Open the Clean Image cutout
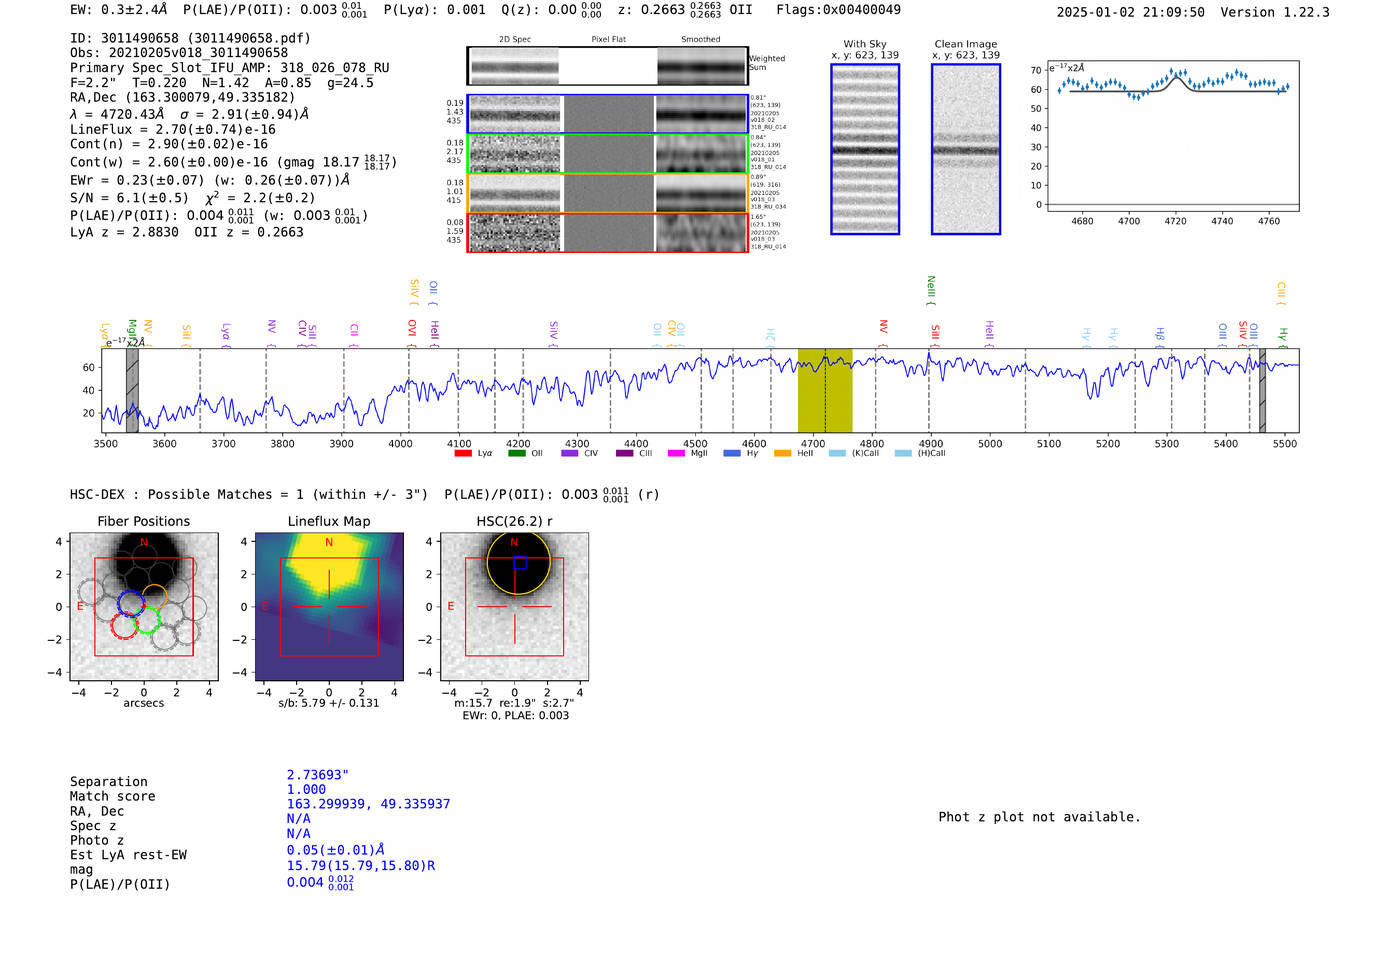1400x953 pixels. point(966,149)
